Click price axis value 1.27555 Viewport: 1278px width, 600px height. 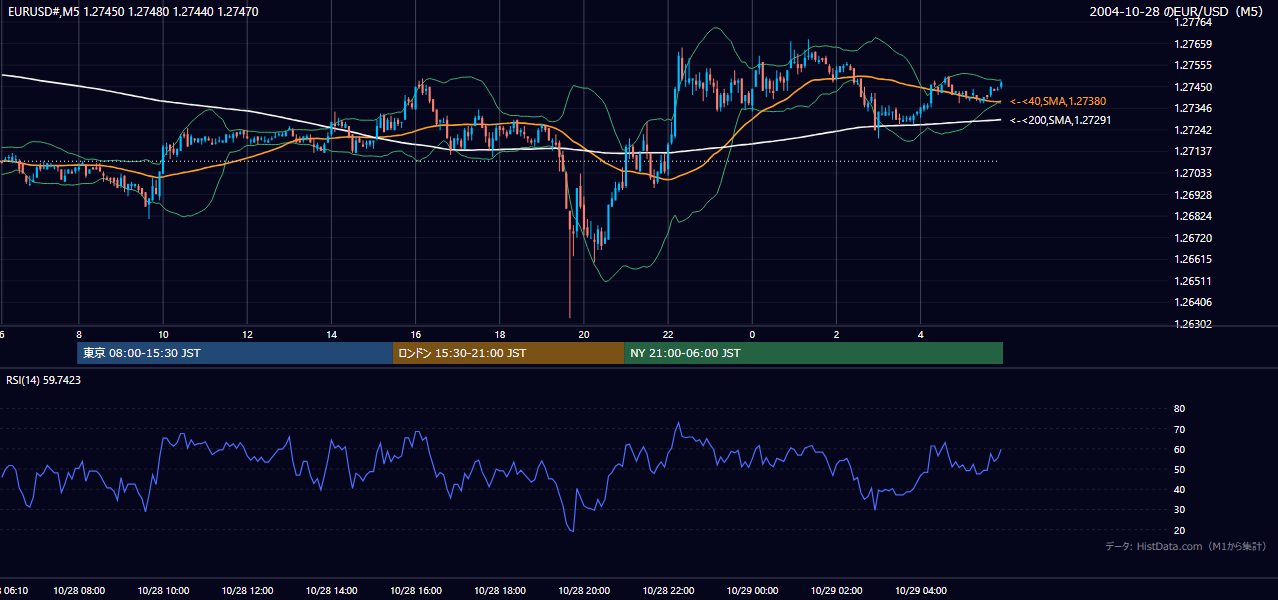[1193, 66]
